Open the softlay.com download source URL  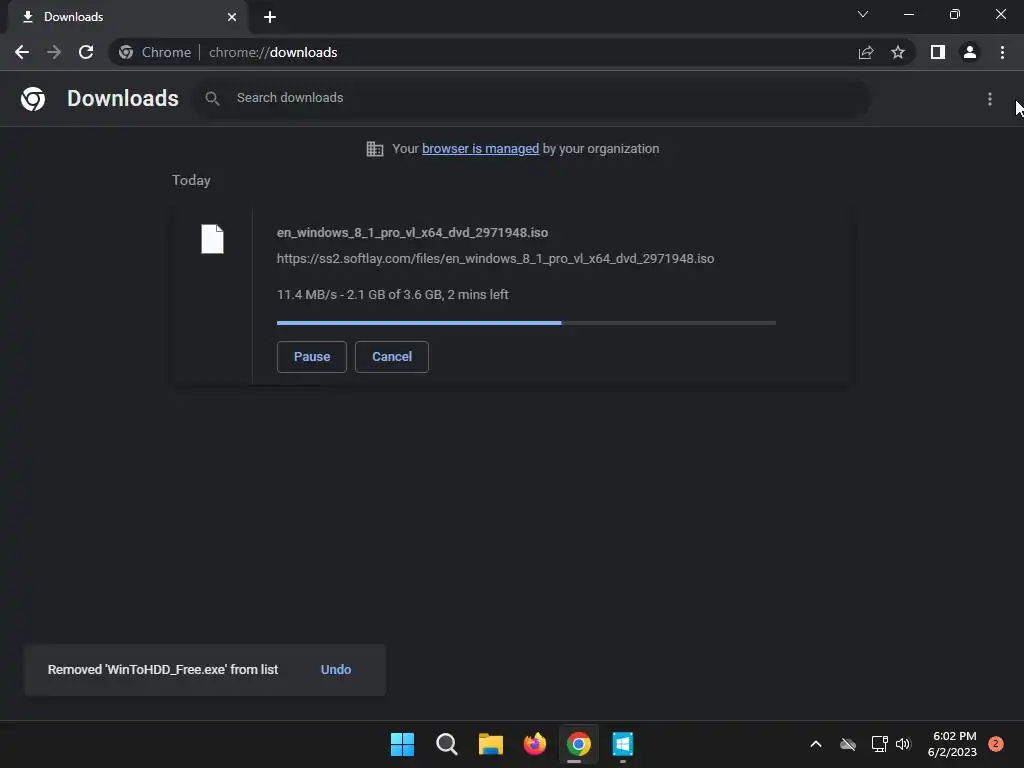pyautogui.click(x=495, y=259)
